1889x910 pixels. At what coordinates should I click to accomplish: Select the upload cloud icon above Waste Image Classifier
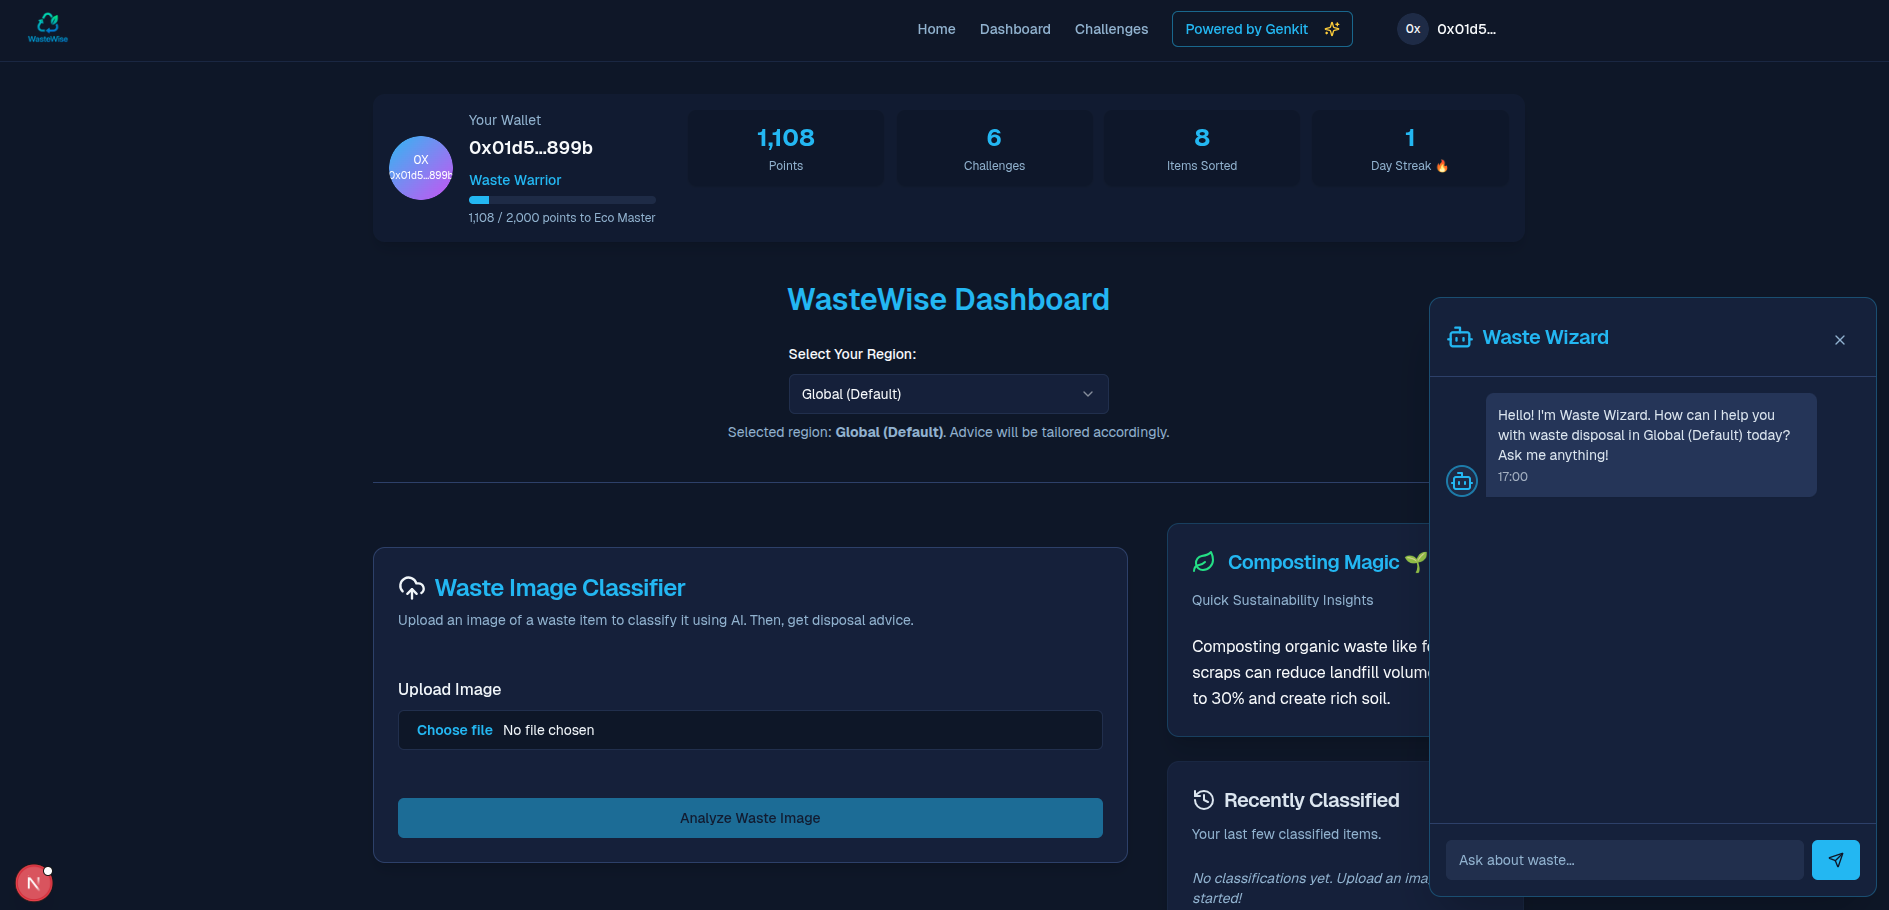coord(412,587)
